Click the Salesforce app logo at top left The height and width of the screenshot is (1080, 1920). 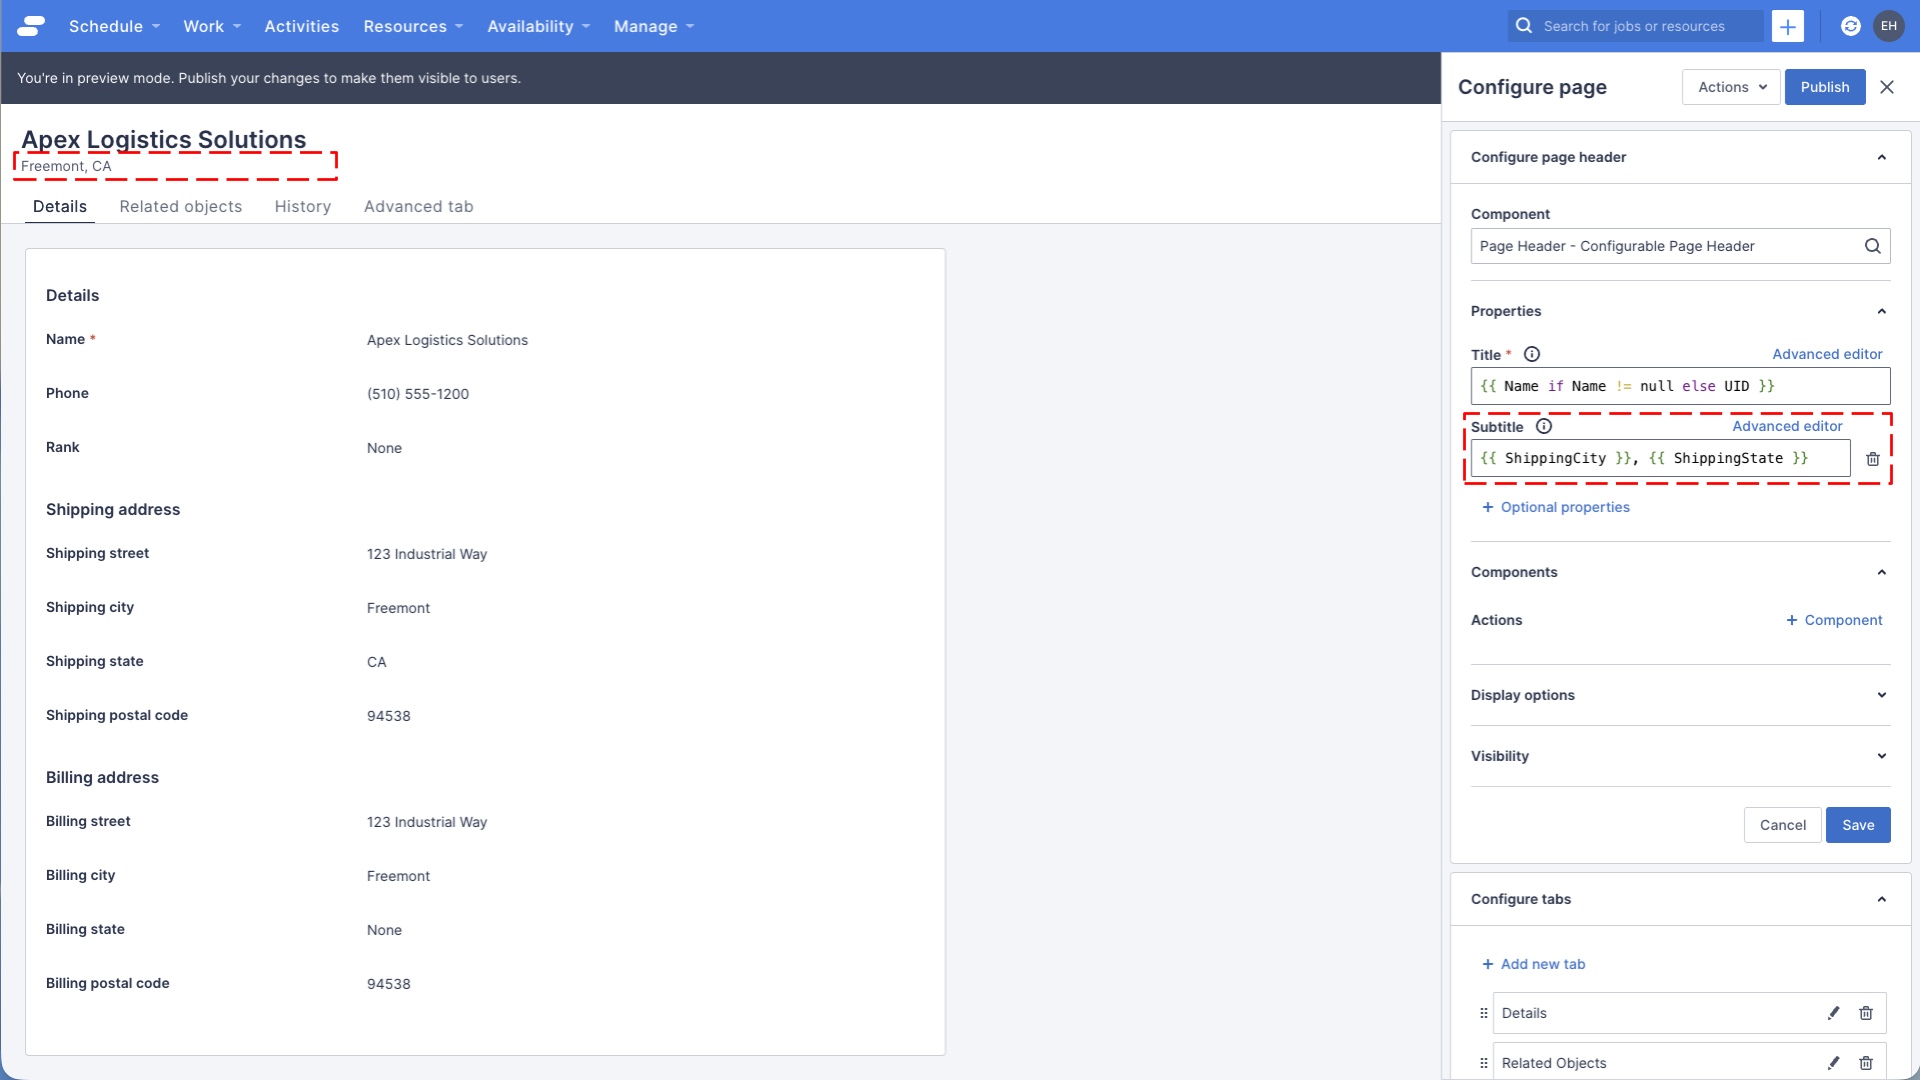coord(30,26)
